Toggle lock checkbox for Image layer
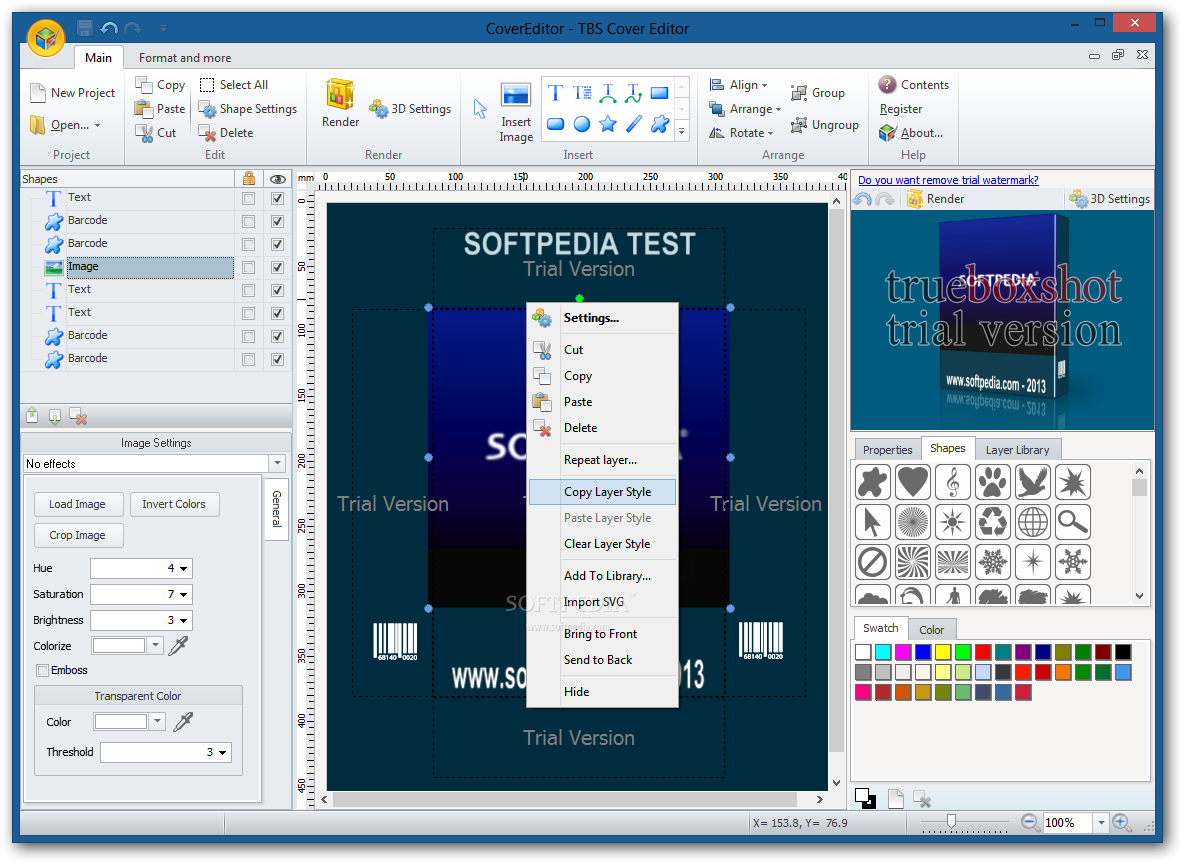This screenshot has height=863, width=1183. coord(248,267)
